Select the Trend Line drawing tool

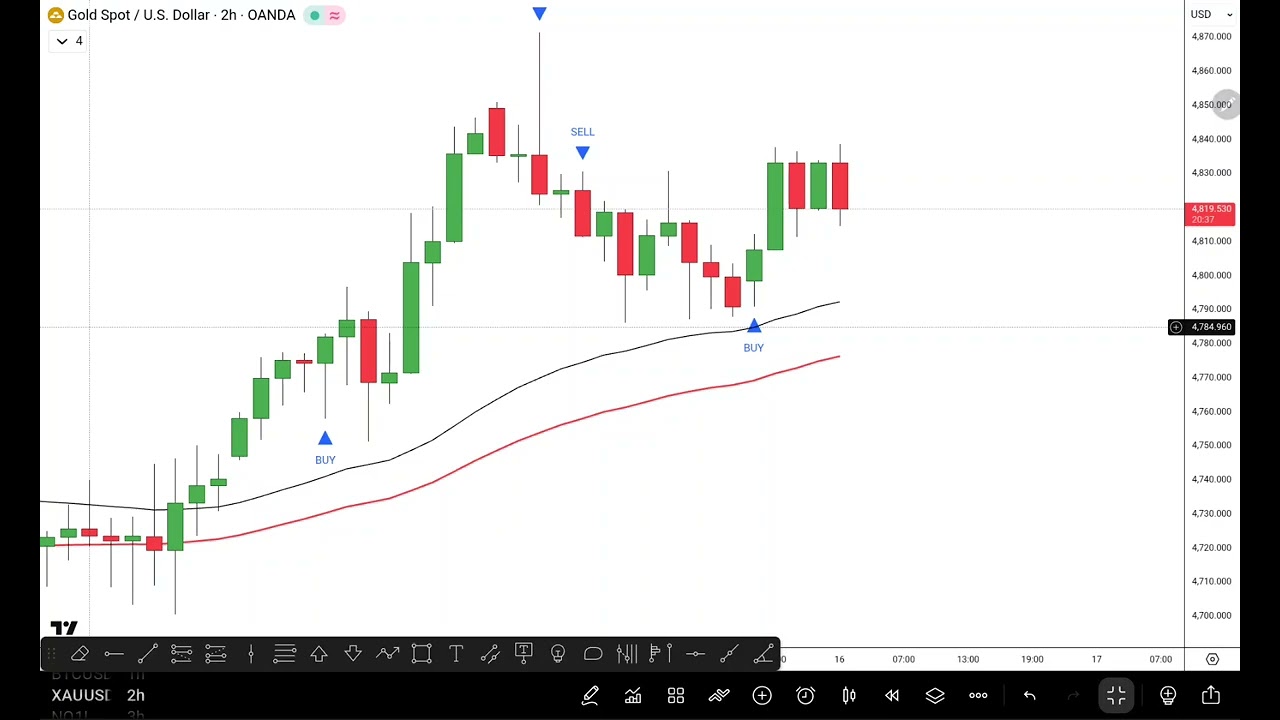point(148,654)
